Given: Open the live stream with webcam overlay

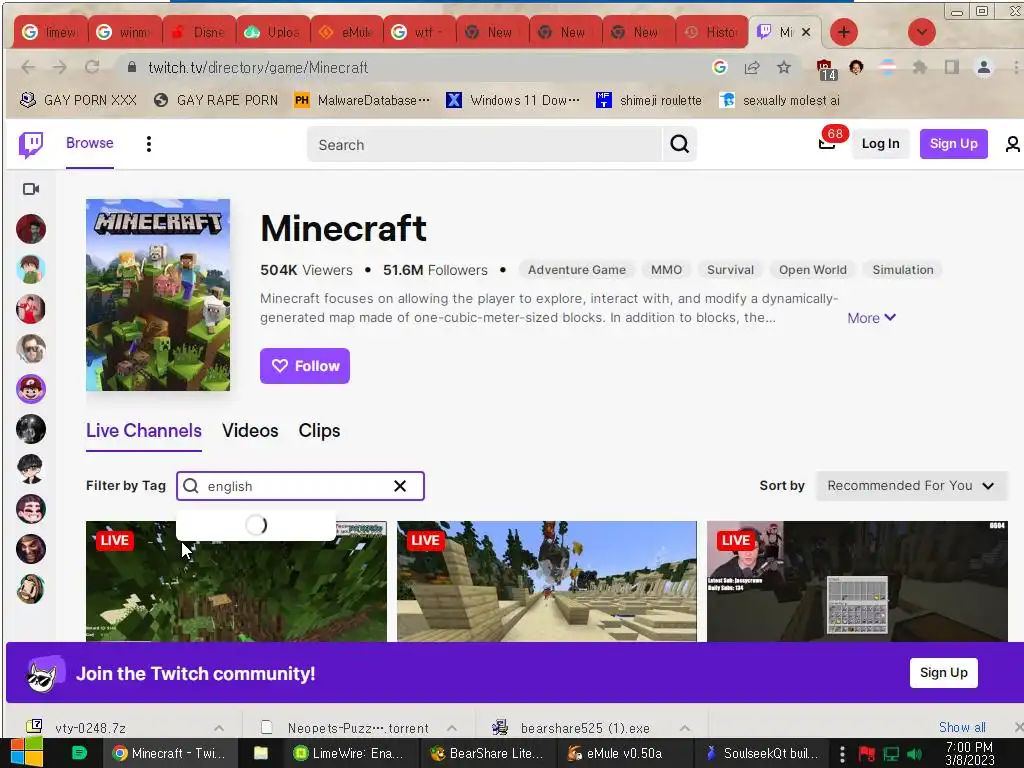Looking at the screenshot, I should pos(857,581).
